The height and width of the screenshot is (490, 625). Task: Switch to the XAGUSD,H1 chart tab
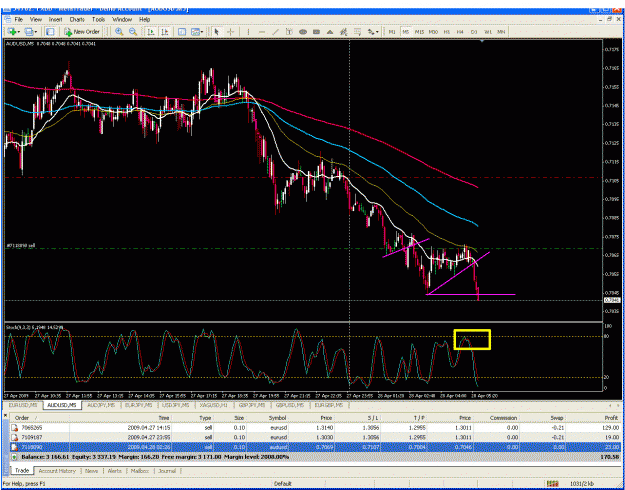[x=214, y=405]
